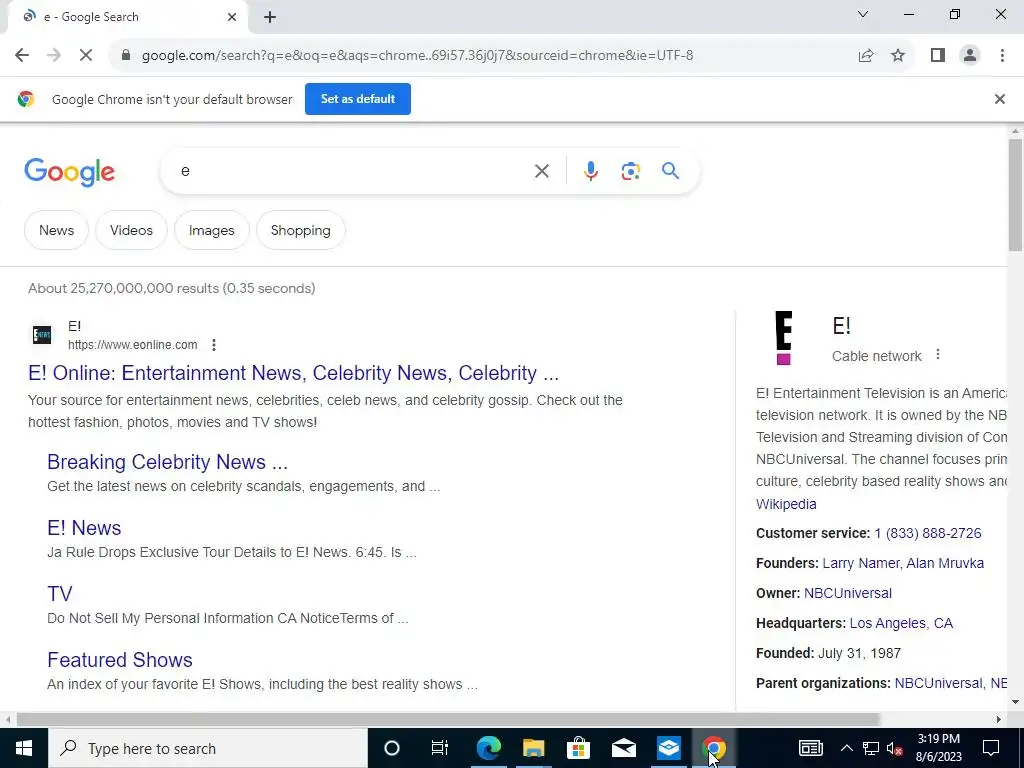Open the tab search chevron in title bar
Image resolution: width=1024 pixels, height=768 pixels.
tap(863, 14)
